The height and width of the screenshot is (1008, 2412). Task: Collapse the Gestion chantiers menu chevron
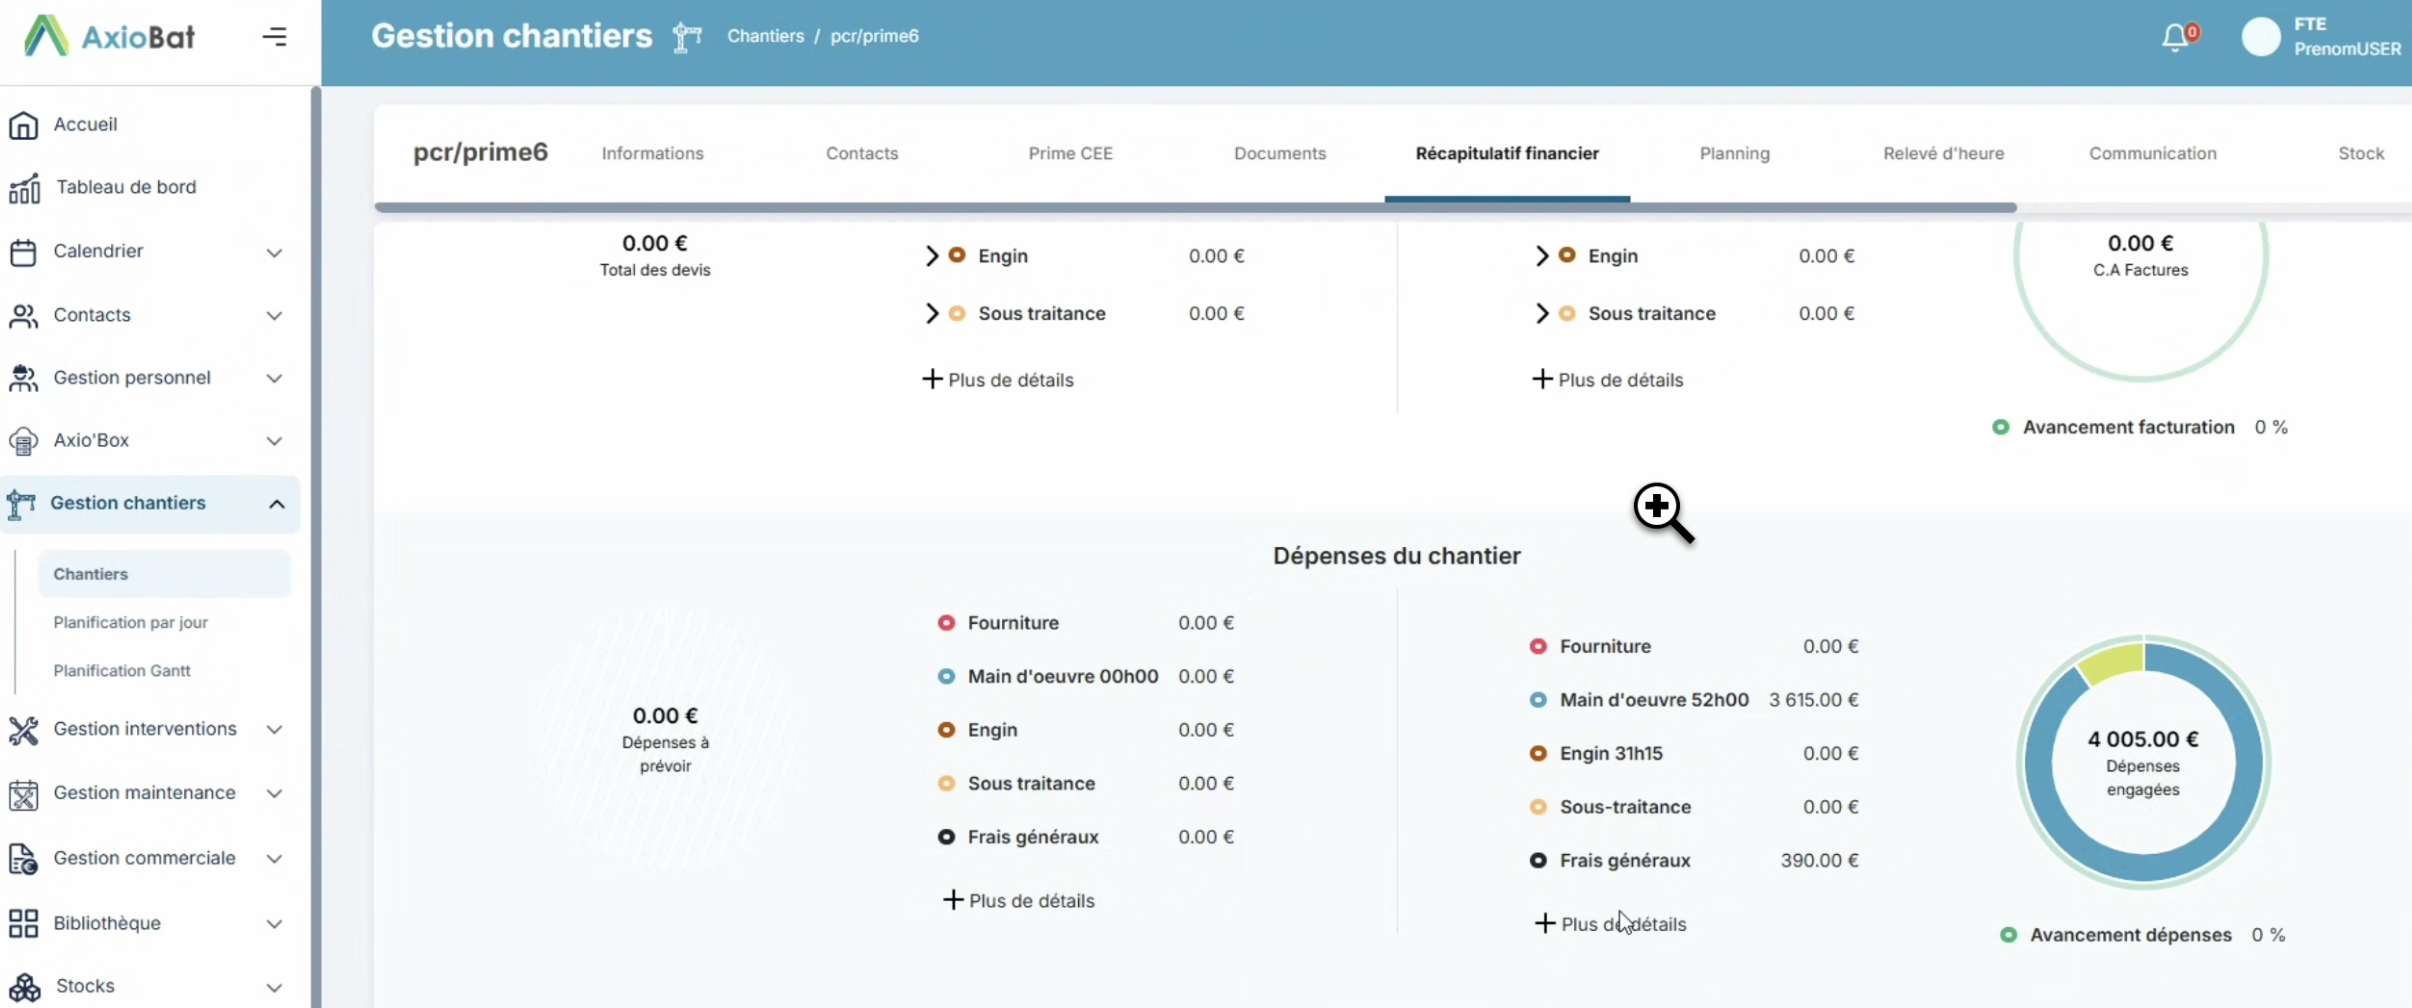pos(277,504)
